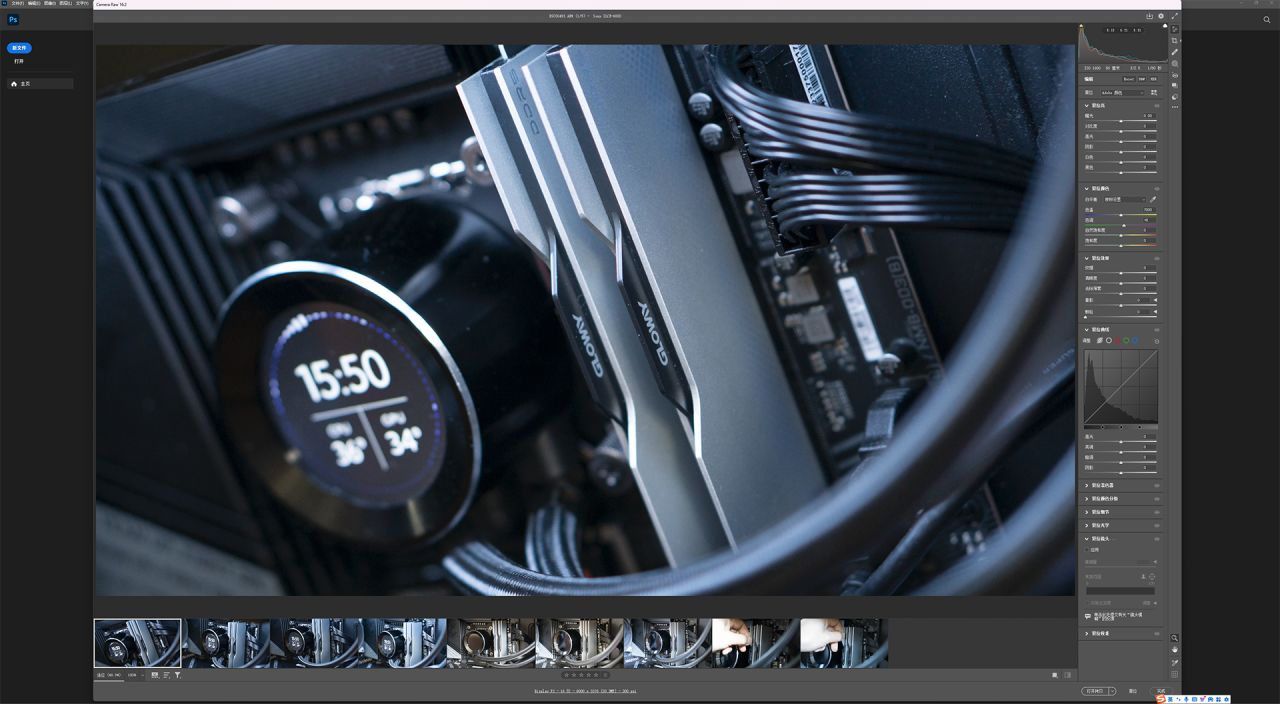Click the B&W conversion button
Viewport: 1280px width, 704px height.
tap(1142, 79)
